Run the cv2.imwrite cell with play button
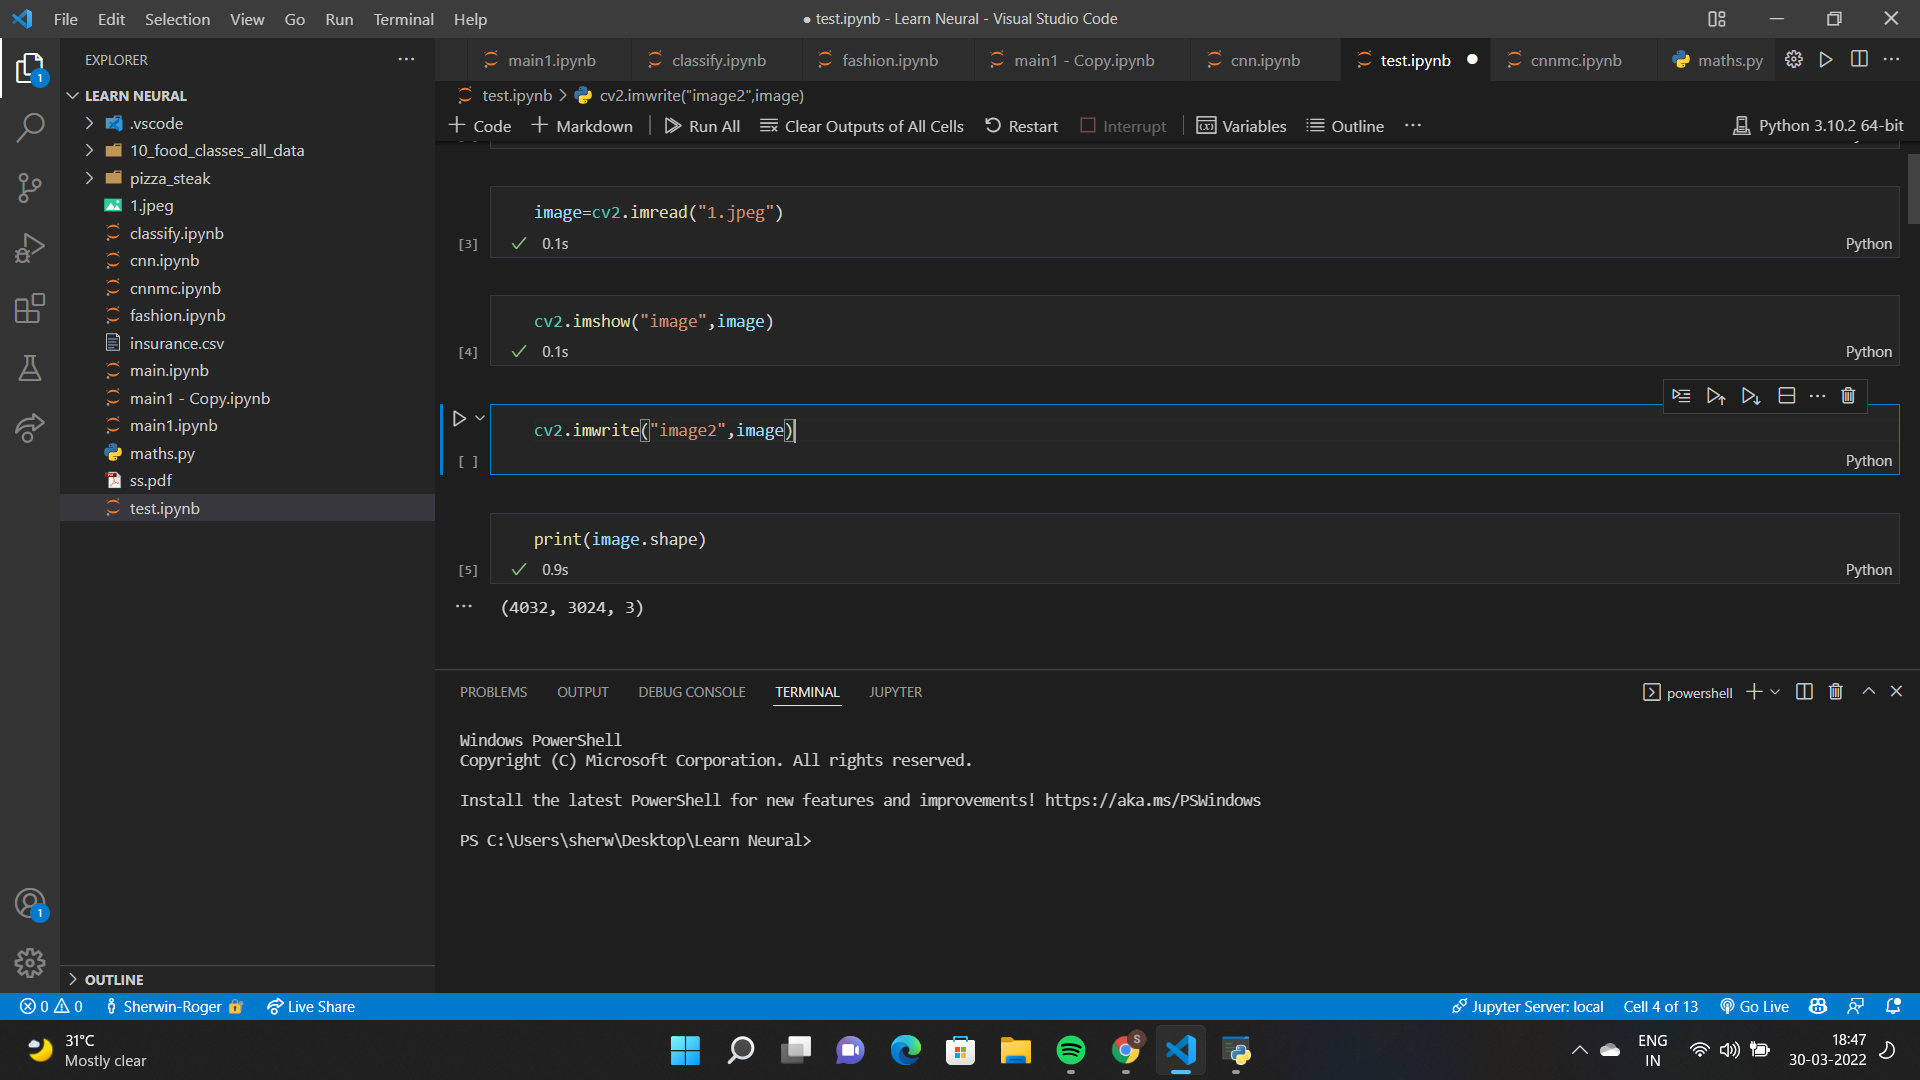The image size is (1920, 1080). tap(460, 418)
